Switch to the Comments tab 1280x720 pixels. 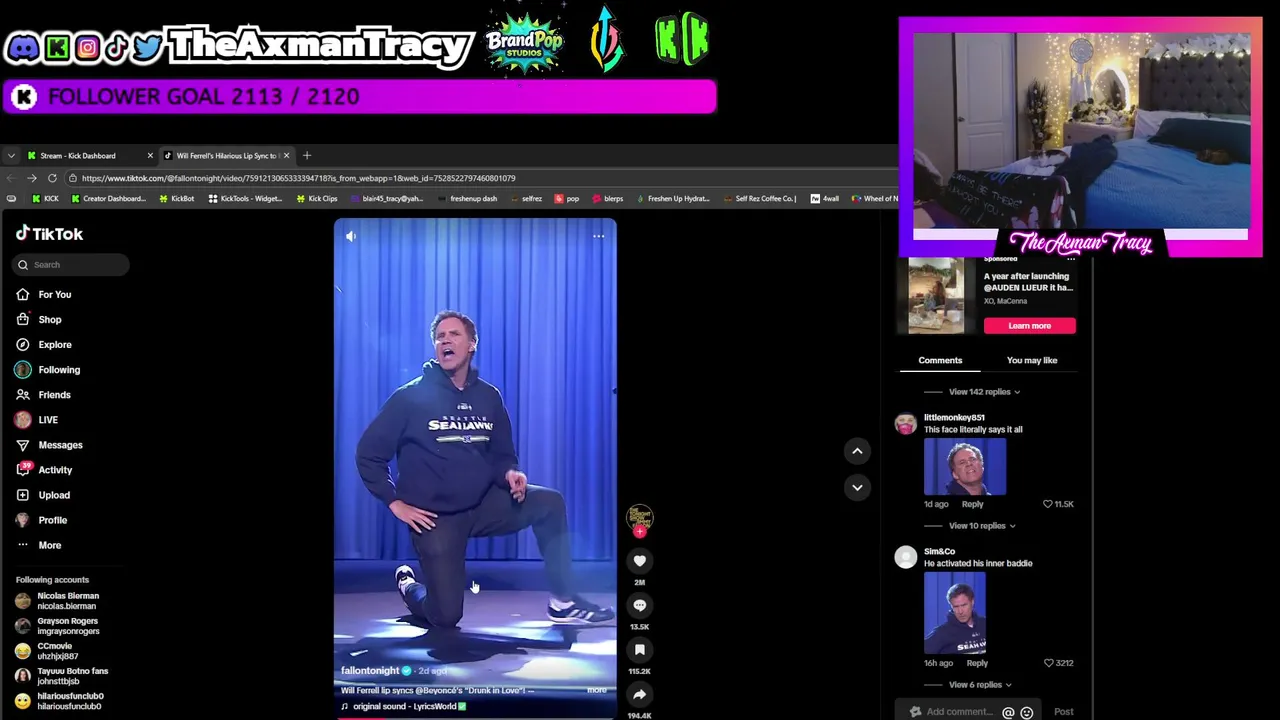940,360
